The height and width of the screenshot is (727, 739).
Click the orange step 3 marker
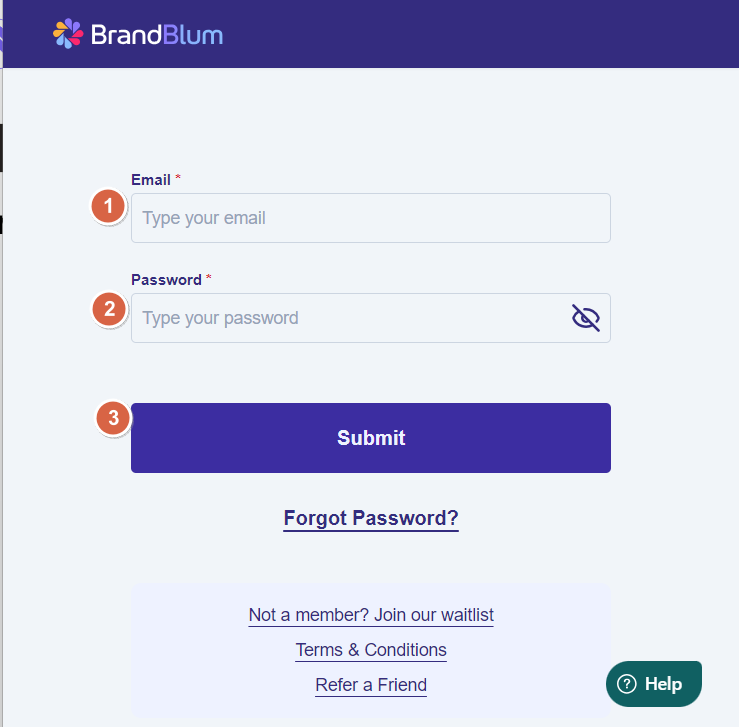[113, 418]
